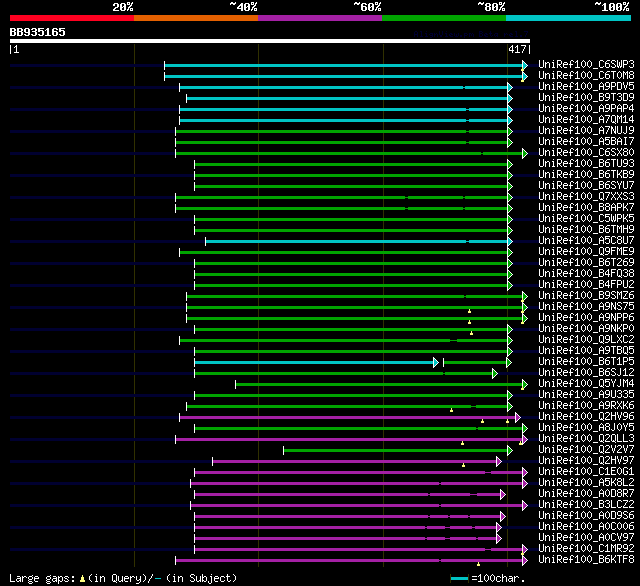Click the UniRef100_B6TKB9 label
640x586 pixels.
coord(586,175)
